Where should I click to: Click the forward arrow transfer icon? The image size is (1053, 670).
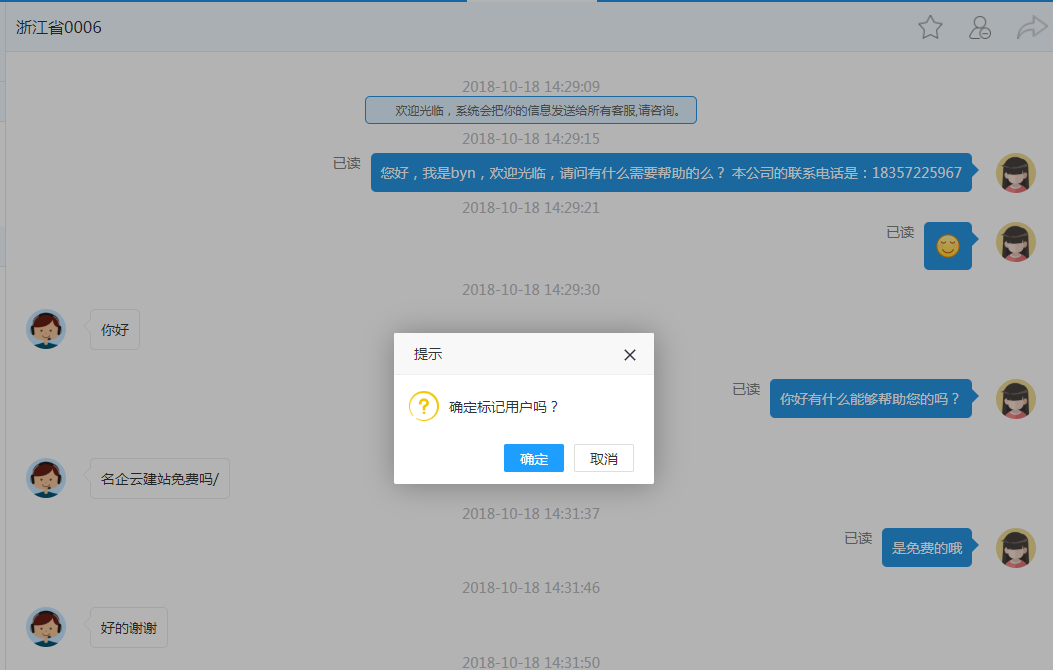(x=1030, y=28)
